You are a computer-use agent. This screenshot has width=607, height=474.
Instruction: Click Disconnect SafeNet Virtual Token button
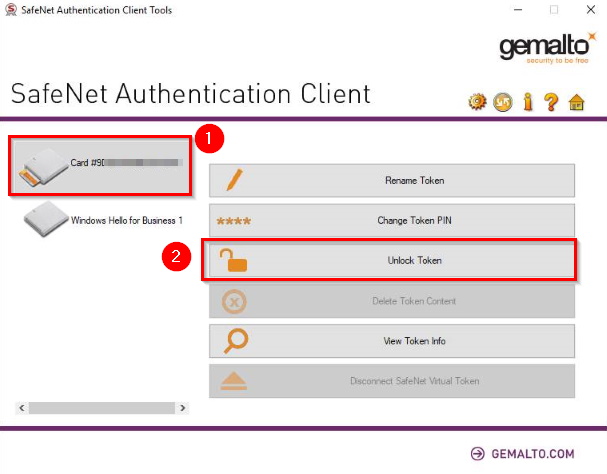[392, 381]
